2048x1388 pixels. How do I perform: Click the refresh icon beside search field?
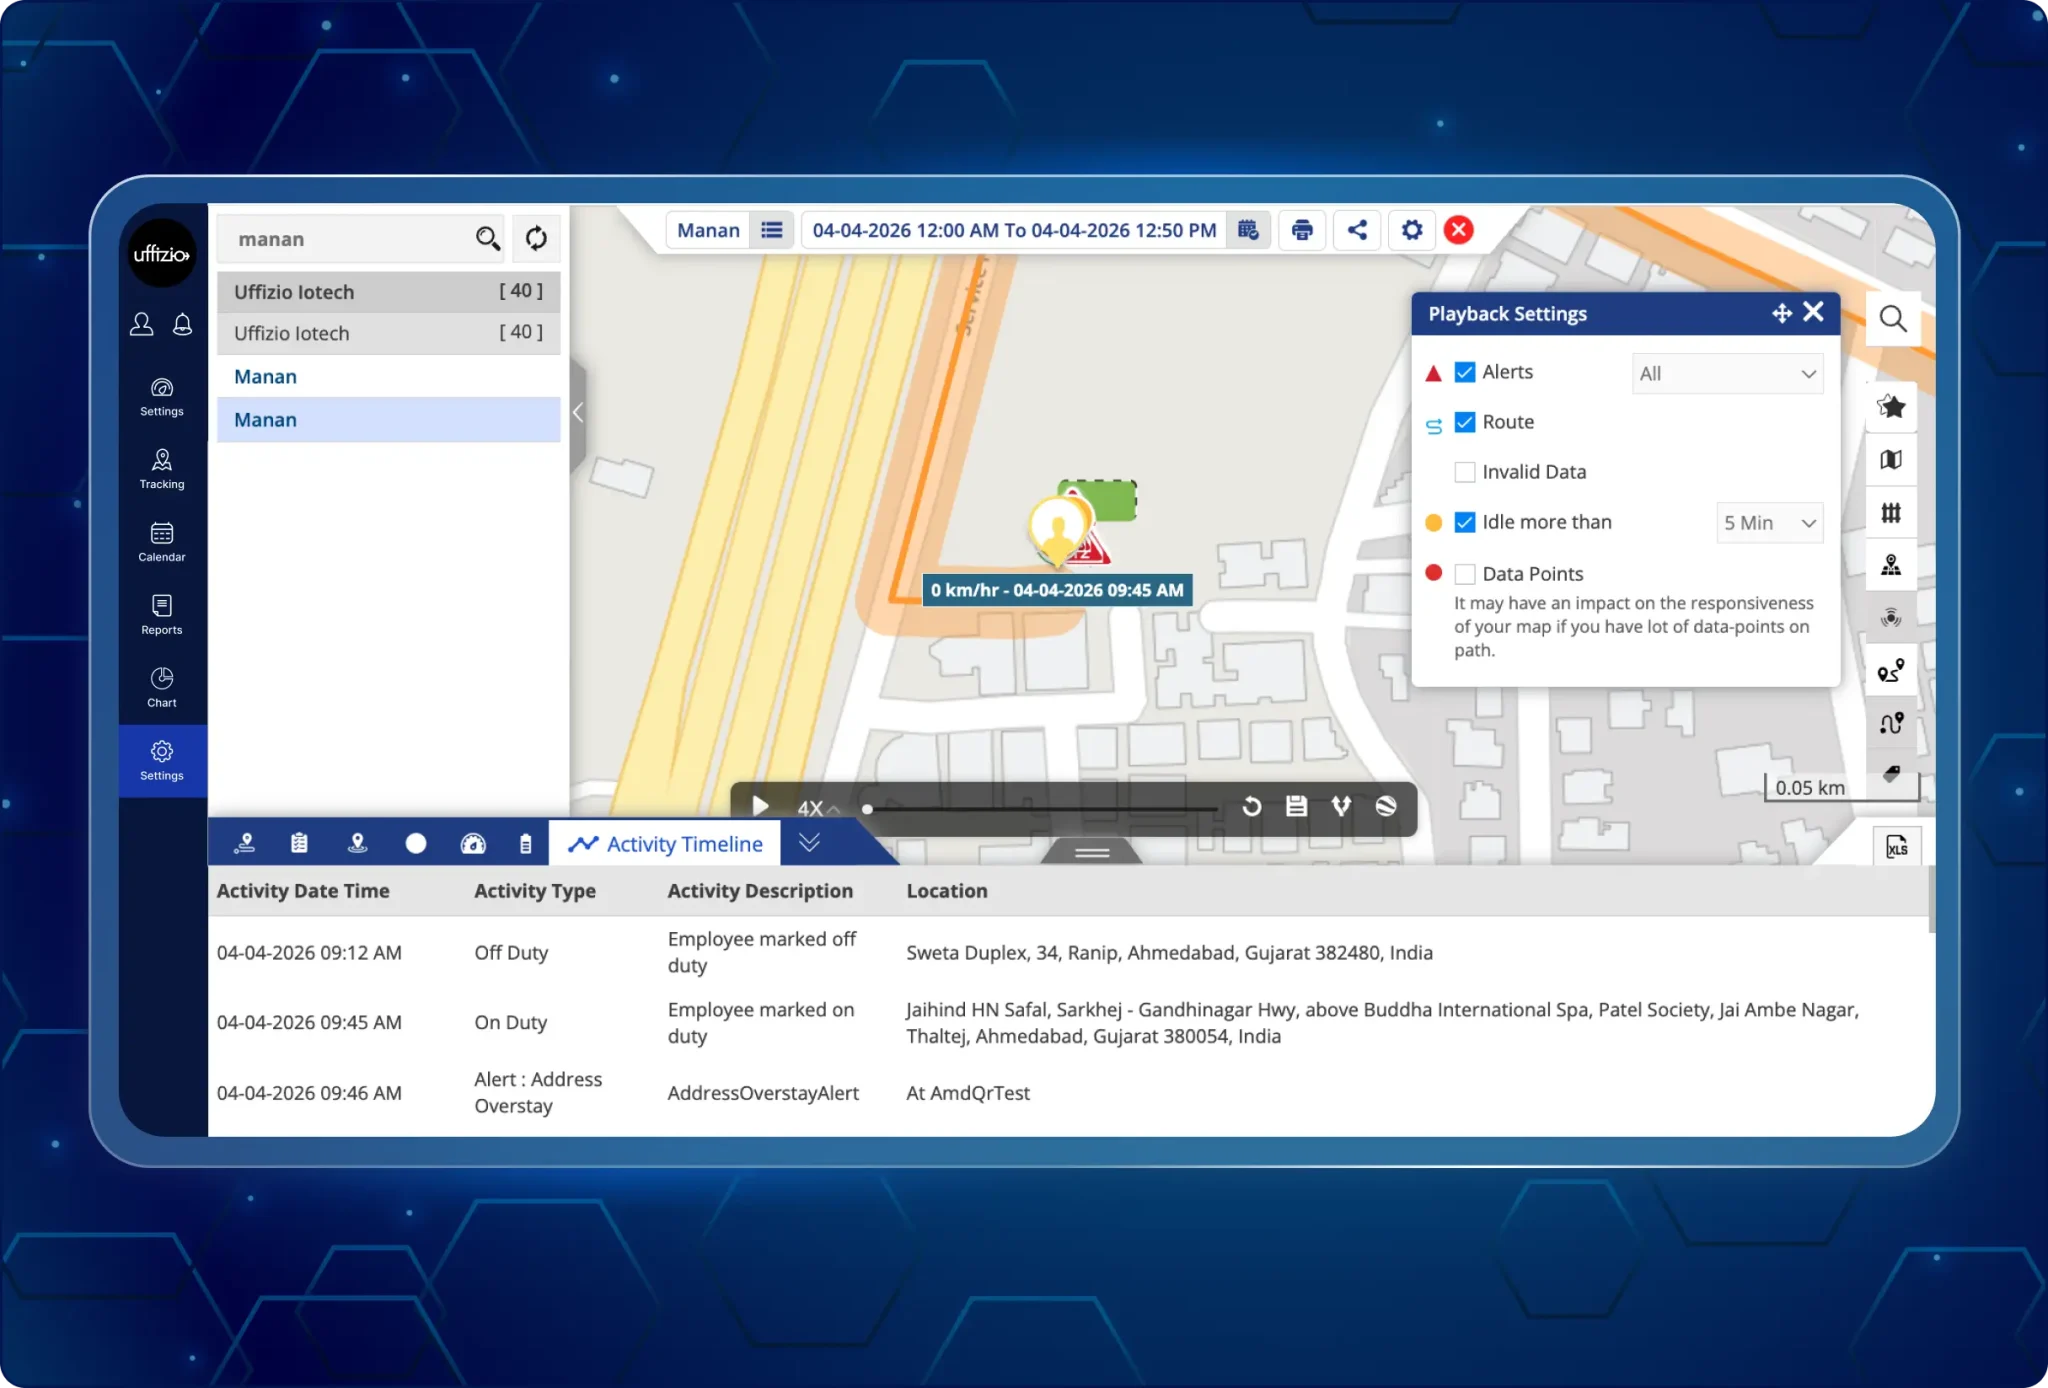tap(536, 238)
